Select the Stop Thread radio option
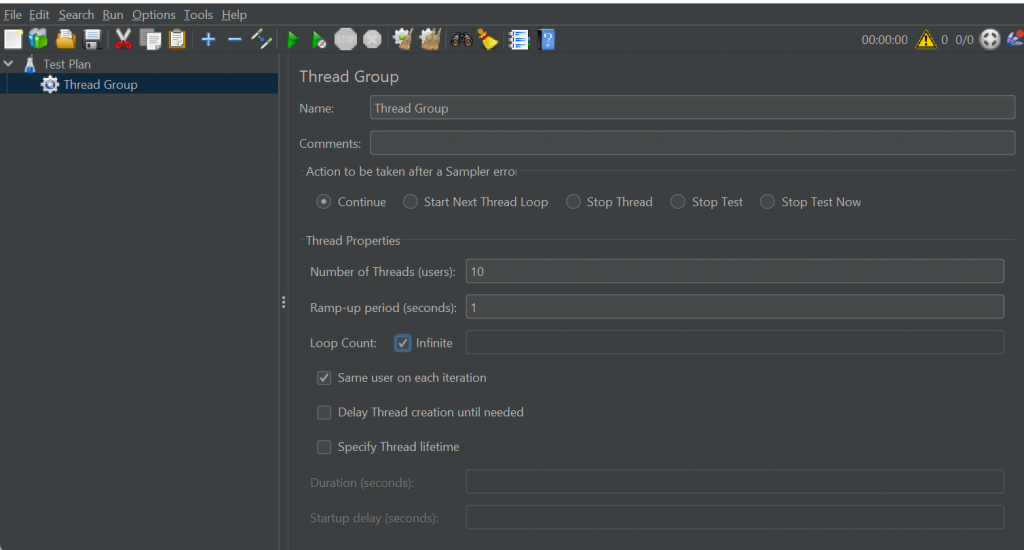 (573, 202)
